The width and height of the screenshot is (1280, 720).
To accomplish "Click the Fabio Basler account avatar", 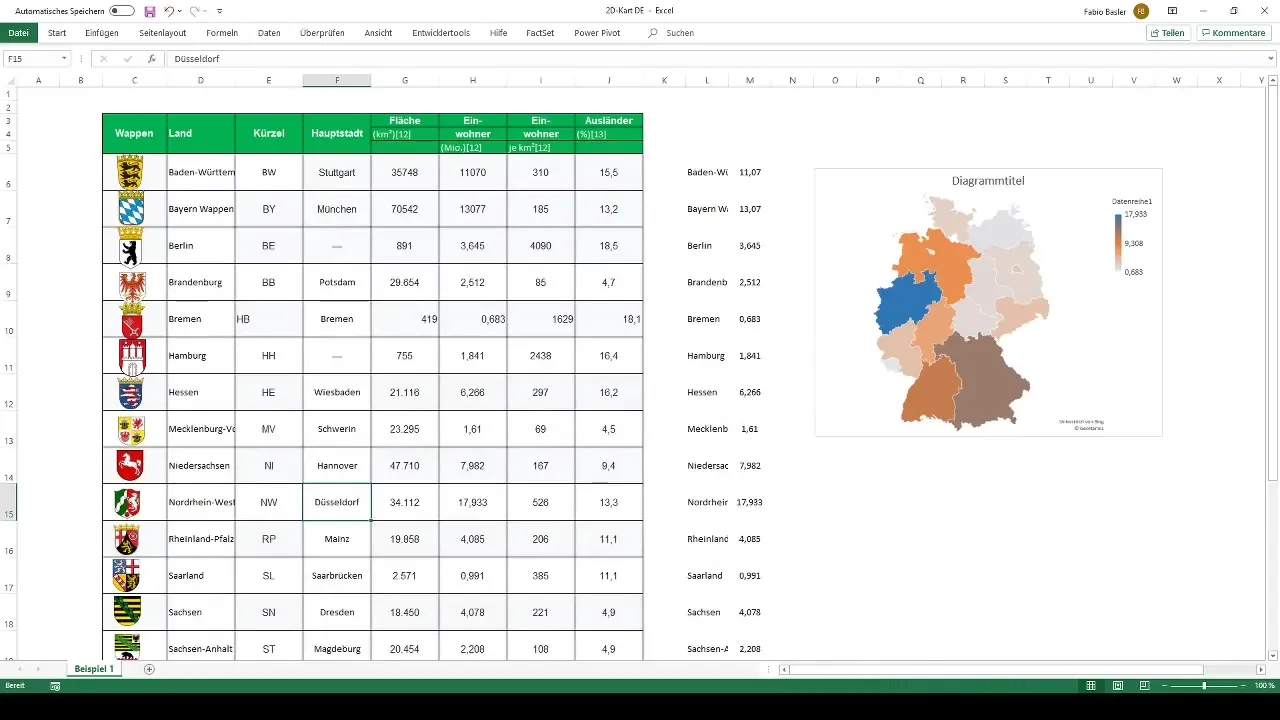I will pyautogui.click(x=1141, y=11).
